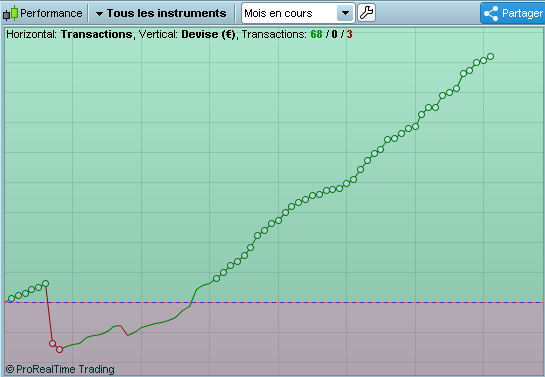Screen dimensions: 545x377
Task: Select the last green marker on curve
Action: tap(490, 56)
